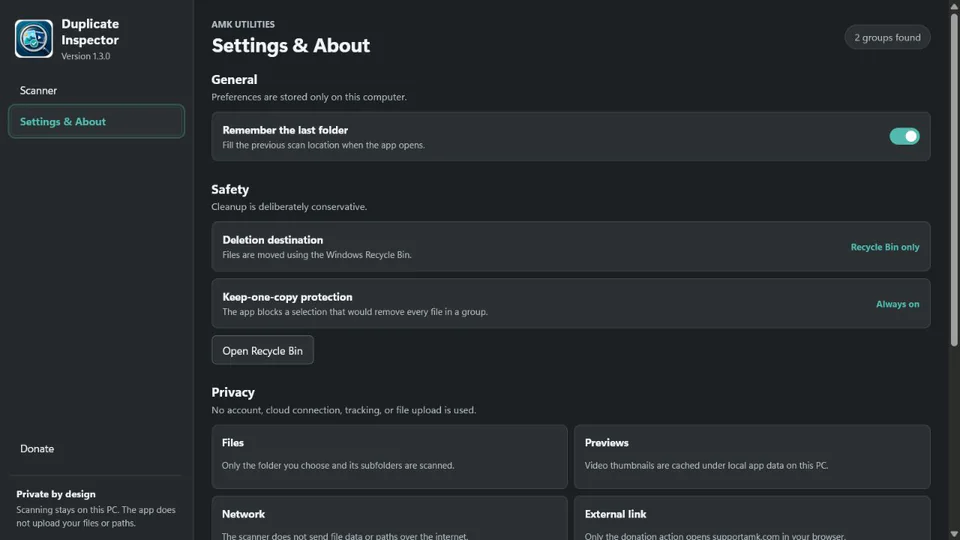
Task: Click the AMK UTILITIES label
Action: tap(243, 24)
